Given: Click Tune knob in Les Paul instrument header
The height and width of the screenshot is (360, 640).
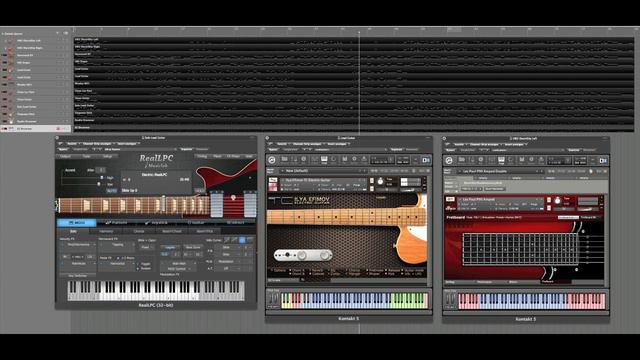Looking at the screenshot, I should (558, 200).
